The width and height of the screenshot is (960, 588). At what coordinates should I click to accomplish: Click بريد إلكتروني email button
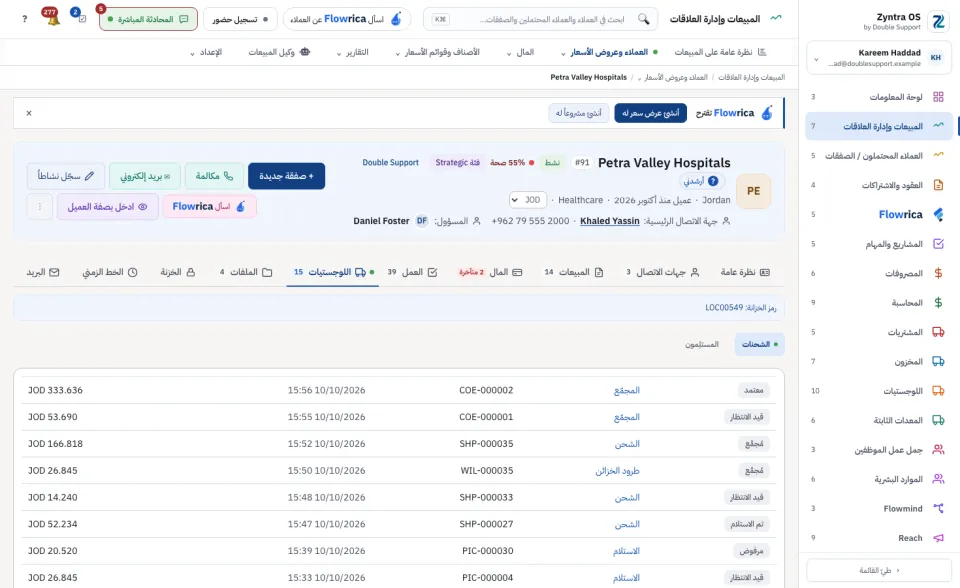pos(145,176)
